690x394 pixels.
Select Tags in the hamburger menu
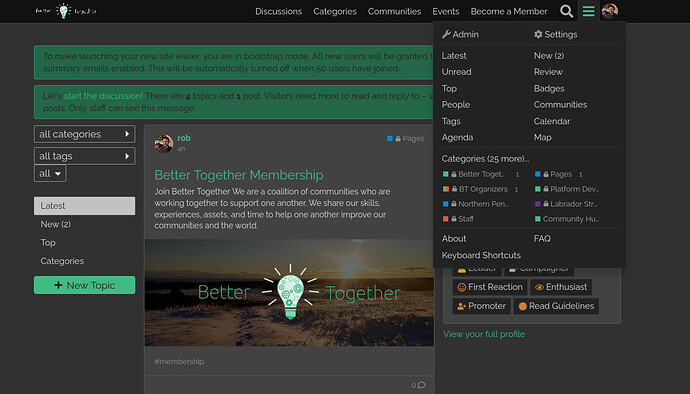tap(451, 121)
